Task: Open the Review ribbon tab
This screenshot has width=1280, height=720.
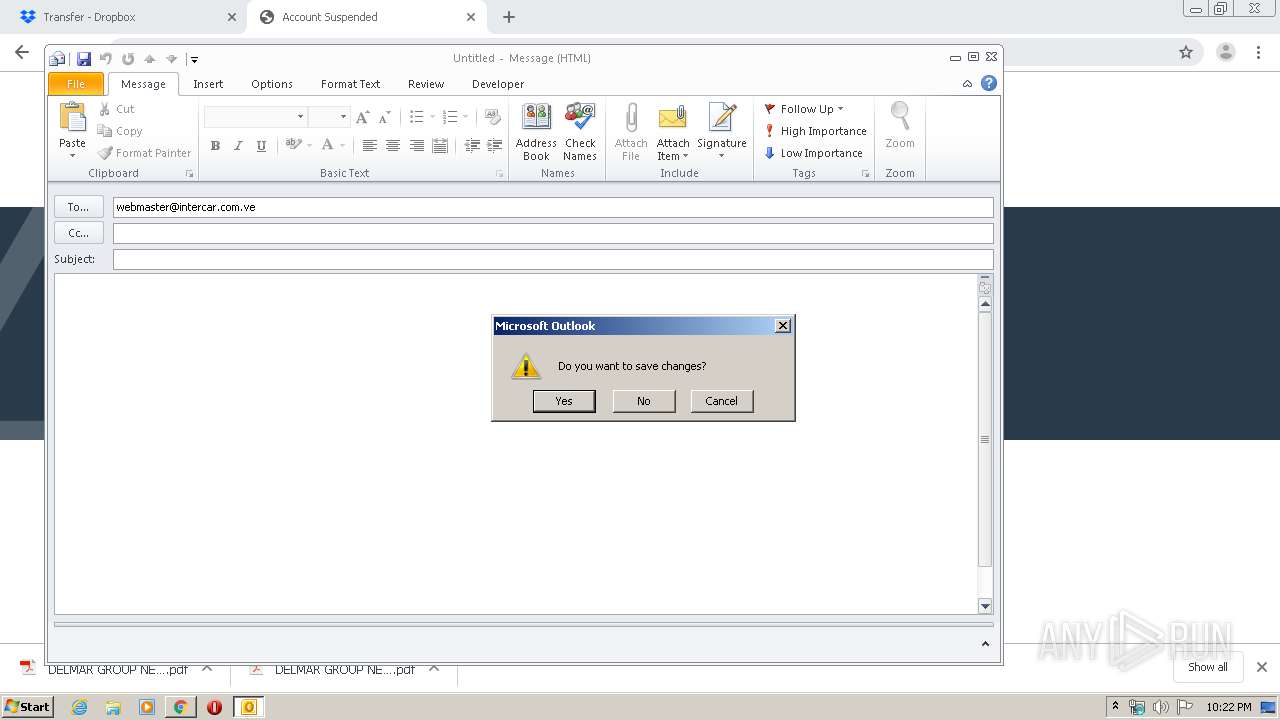Action: pos(426,84)
